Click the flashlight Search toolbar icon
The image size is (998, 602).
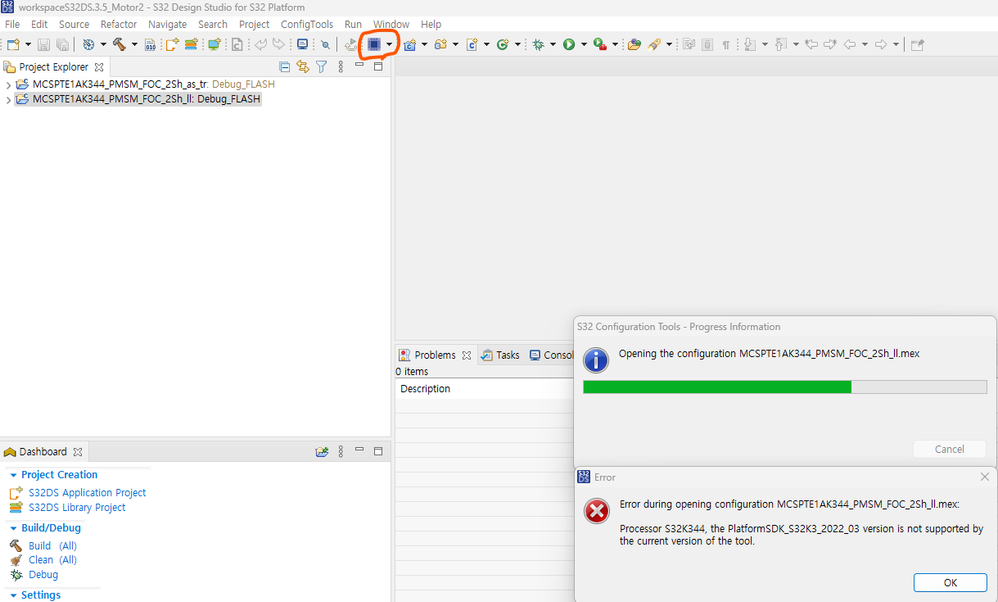654,45
